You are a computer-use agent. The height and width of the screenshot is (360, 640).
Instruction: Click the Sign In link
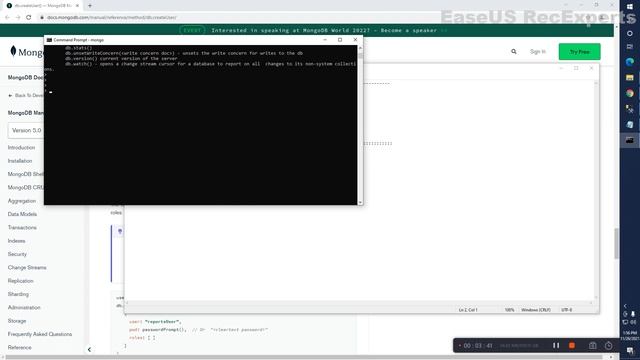(538, 51)
